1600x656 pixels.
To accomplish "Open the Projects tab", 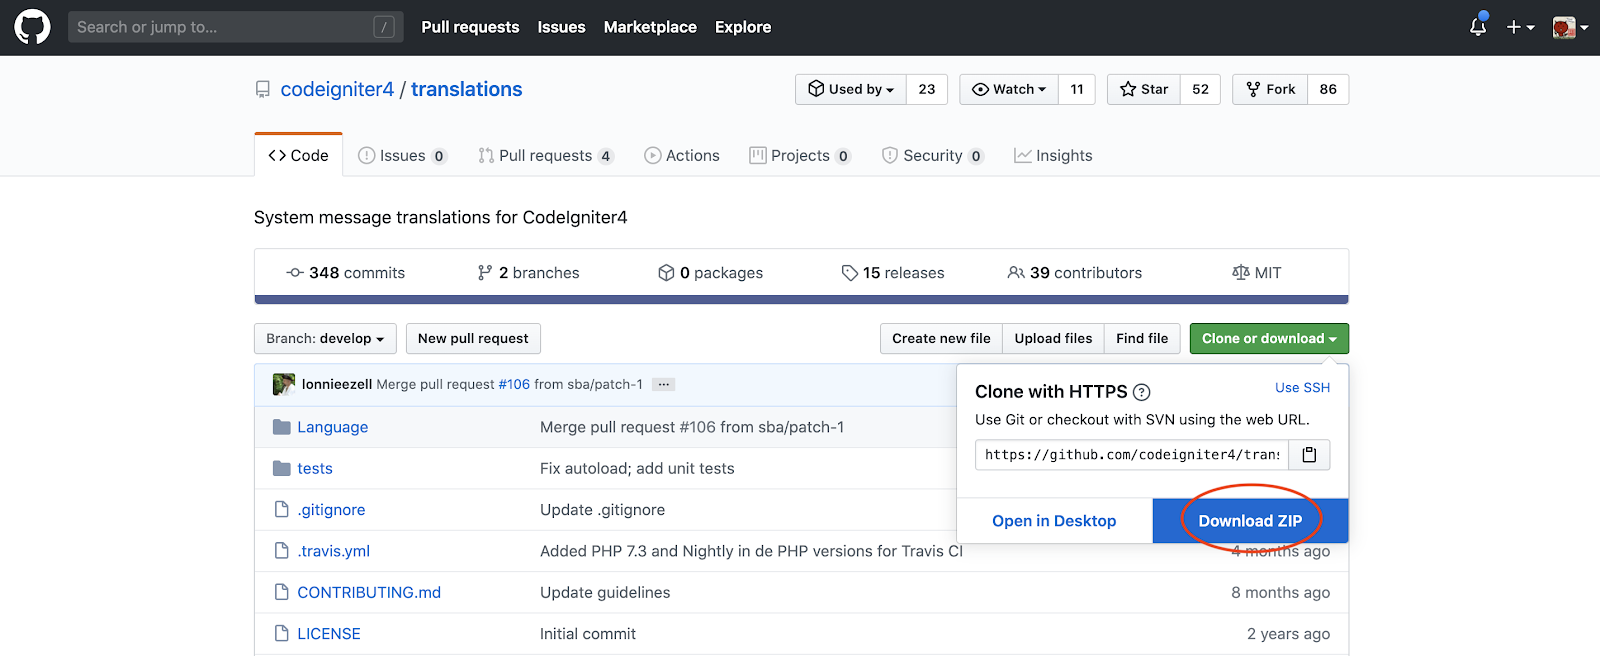I will 800,155.
